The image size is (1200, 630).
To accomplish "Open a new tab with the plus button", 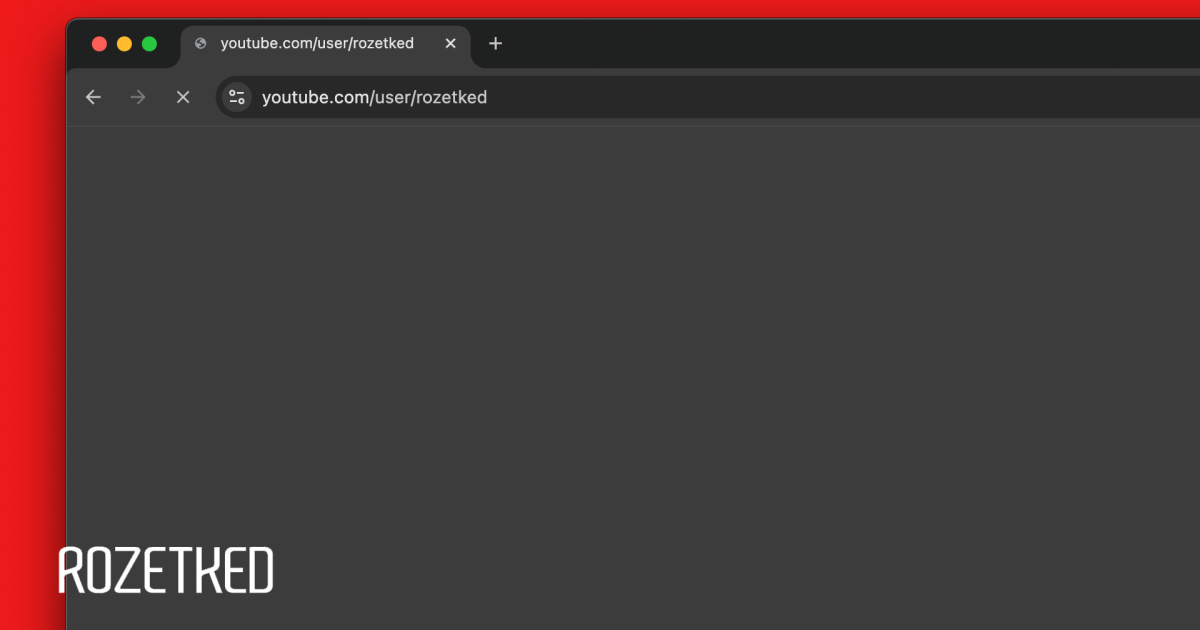I will (495, 44).
